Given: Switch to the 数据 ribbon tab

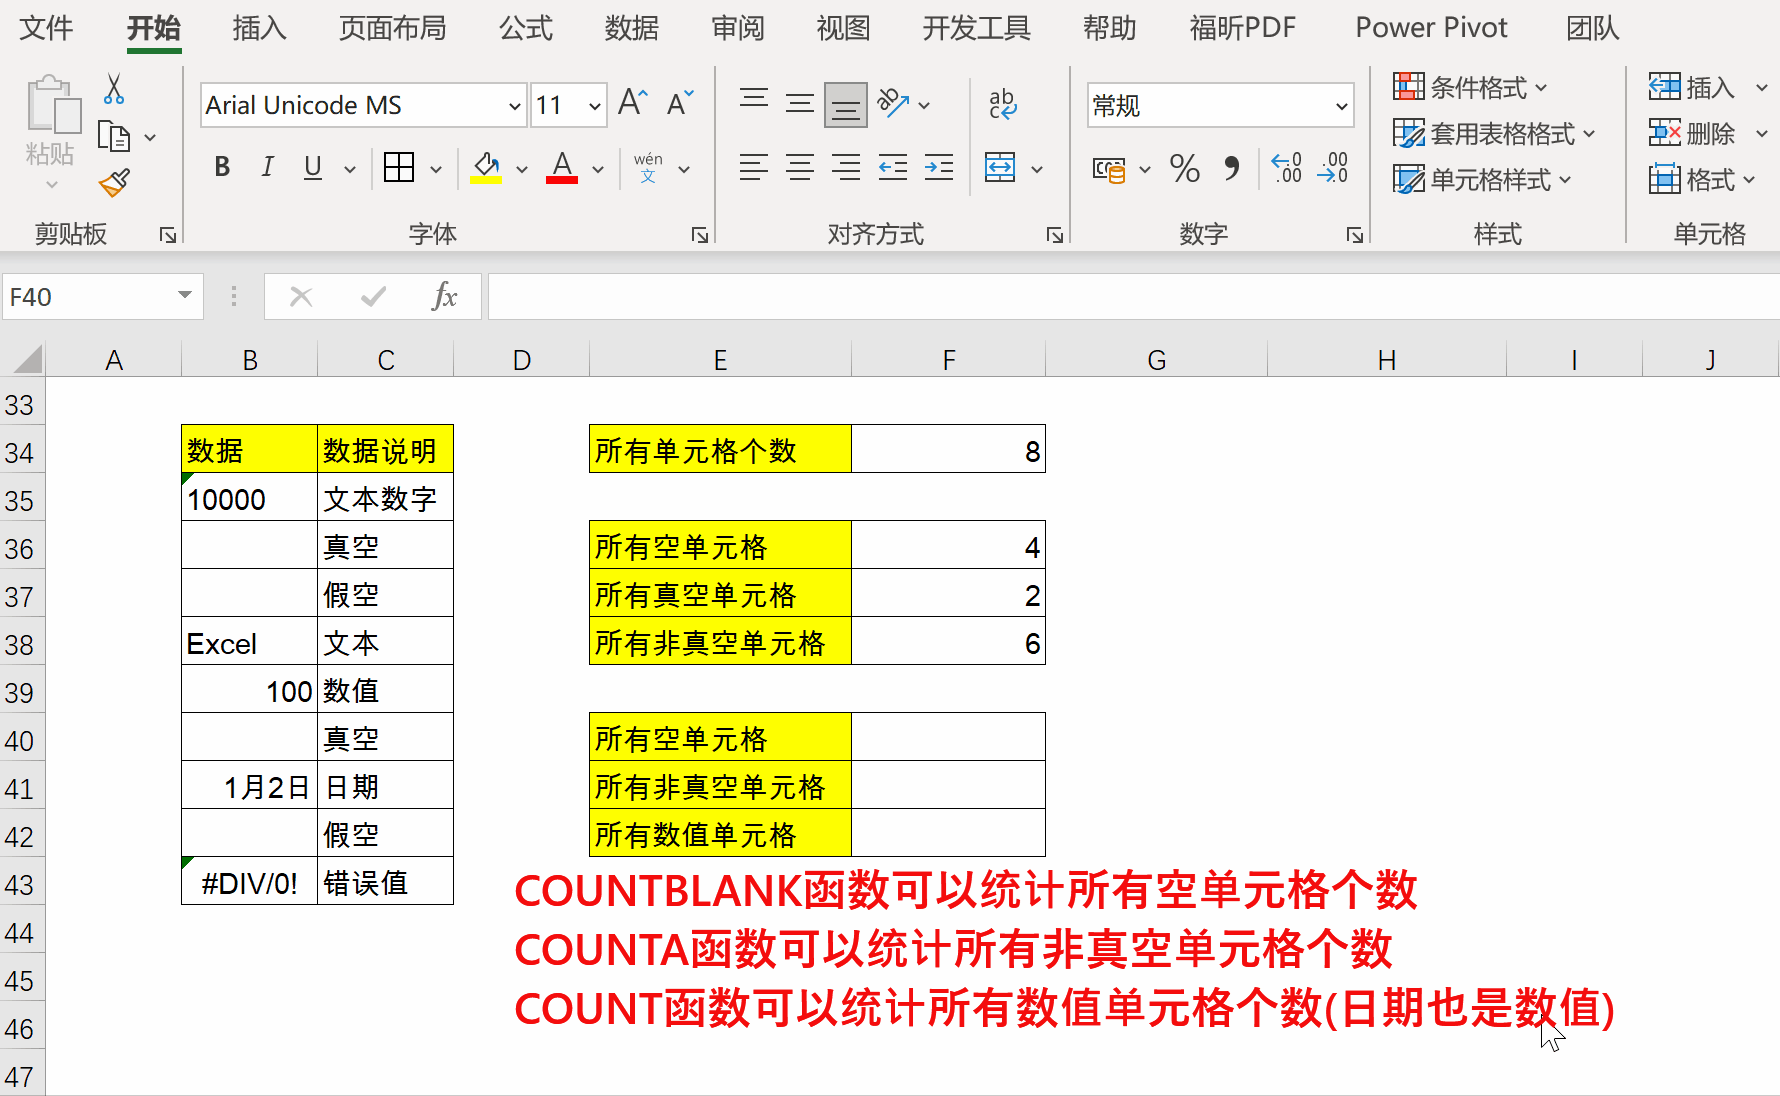Looking at the screenshot, I should [632, 29].
